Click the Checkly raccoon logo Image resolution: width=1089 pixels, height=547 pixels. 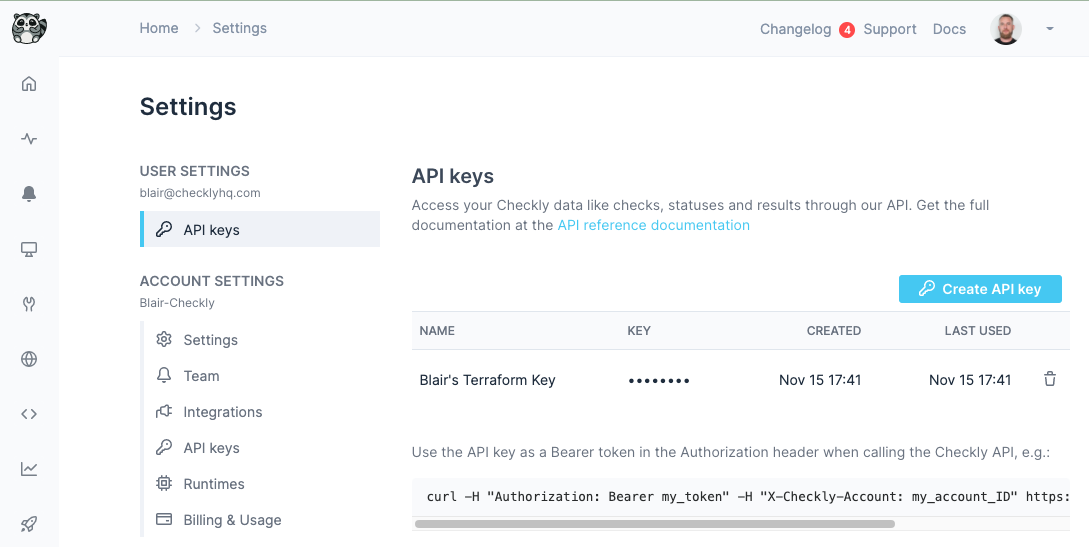point(29,28)
